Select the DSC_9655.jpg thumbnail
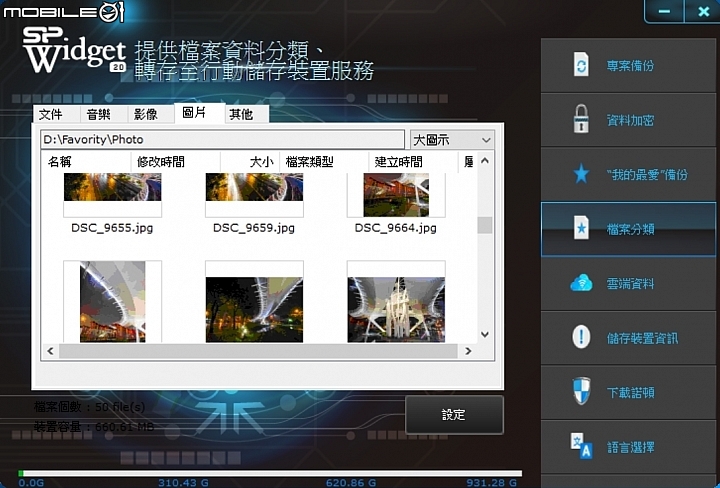This screenshot has width=720, height=488. click(x=112, y=195)
